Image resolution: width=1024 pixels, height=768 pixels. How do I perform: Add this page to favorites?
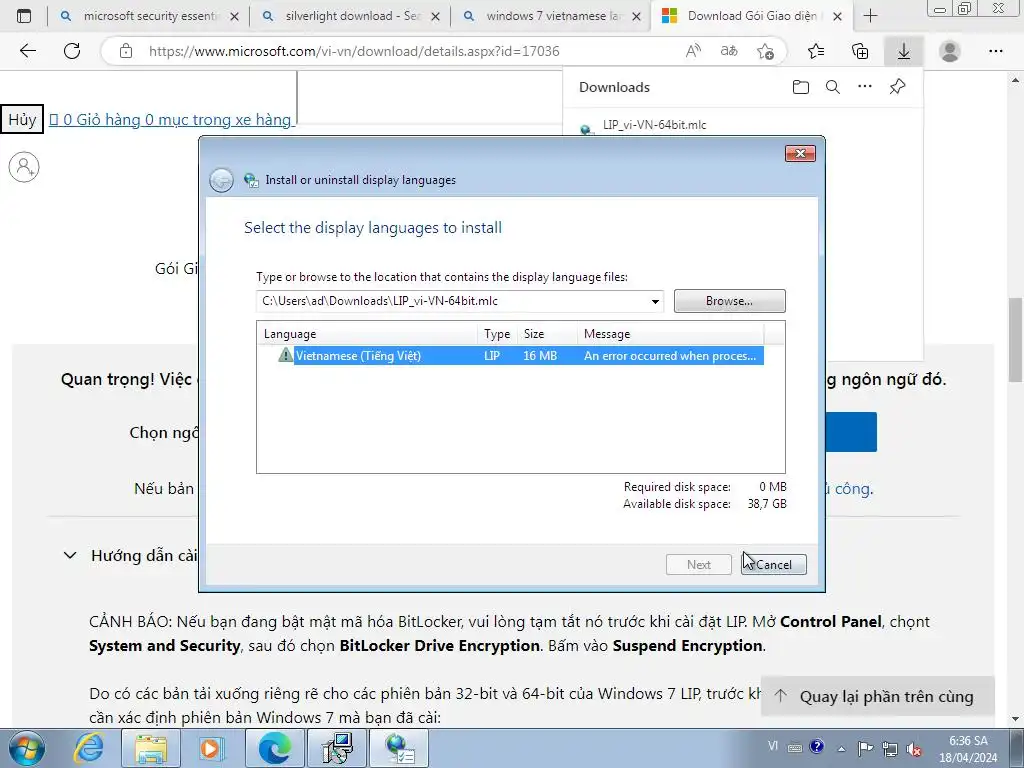coord(765,51)
